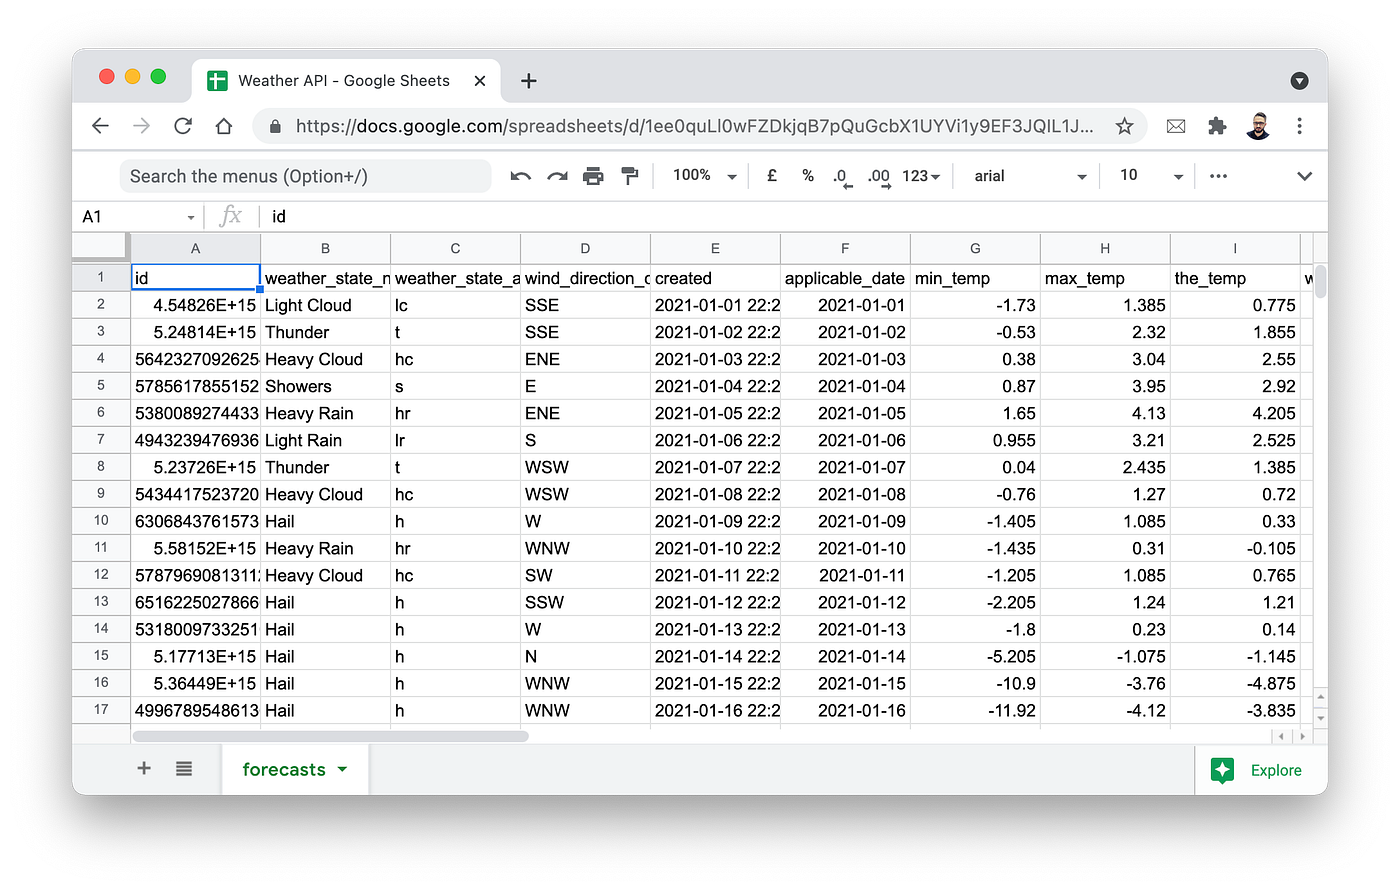This screenshot has height=890, width=1400.
Task: Open the Print icon
Action: point(593,175)
